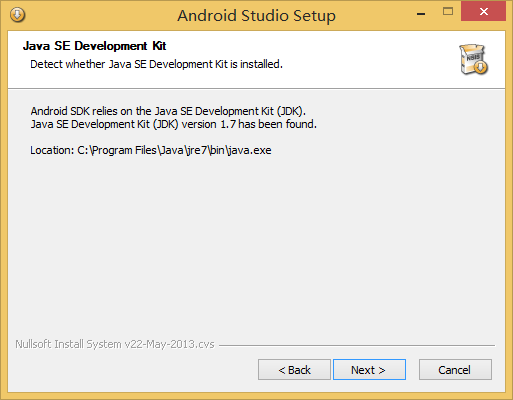This screenshot has height=400, width=513.
Task: Maximize the Android Studio Setup window
Action: click(448, 12)
